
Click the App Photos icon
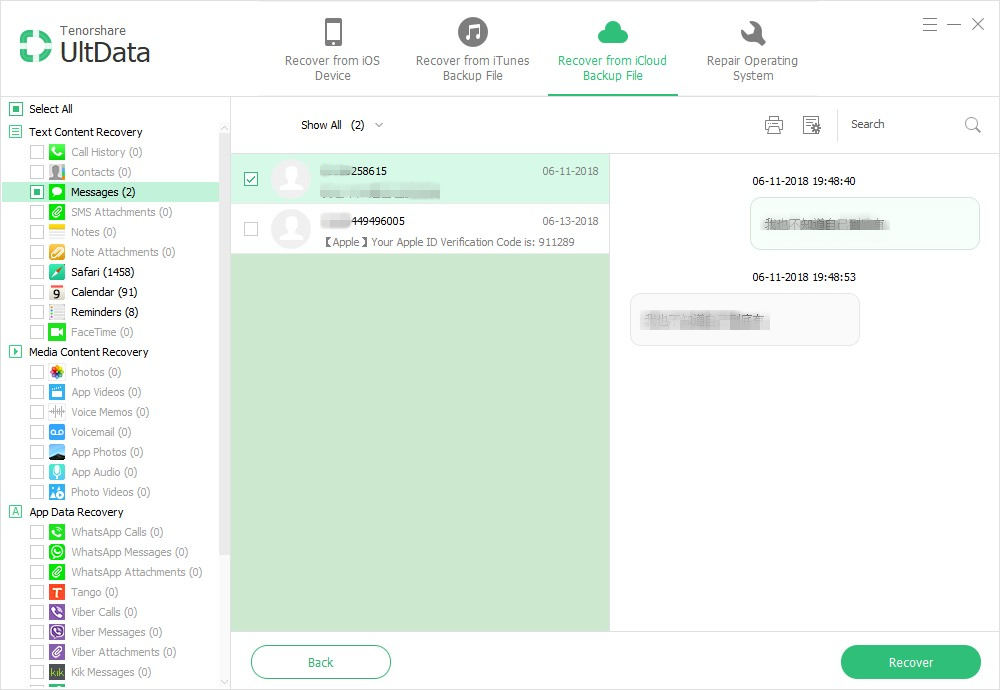pyautogui.click(x=57, y=451)
